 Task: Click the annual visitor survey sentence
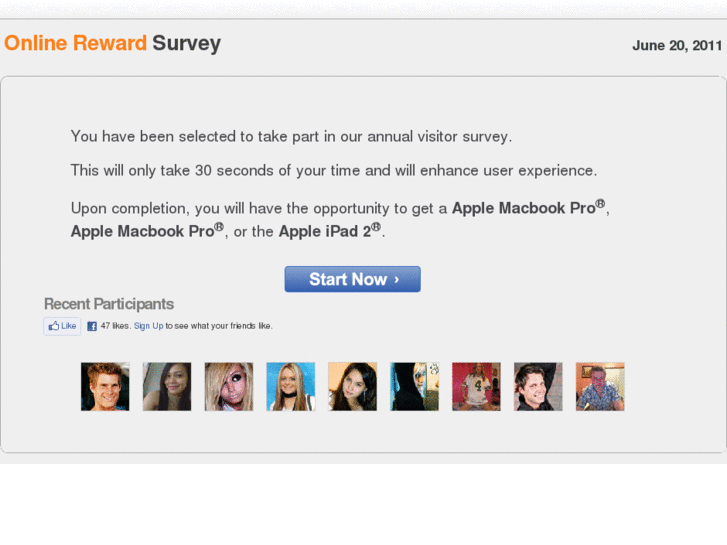[x=291, y=136]
